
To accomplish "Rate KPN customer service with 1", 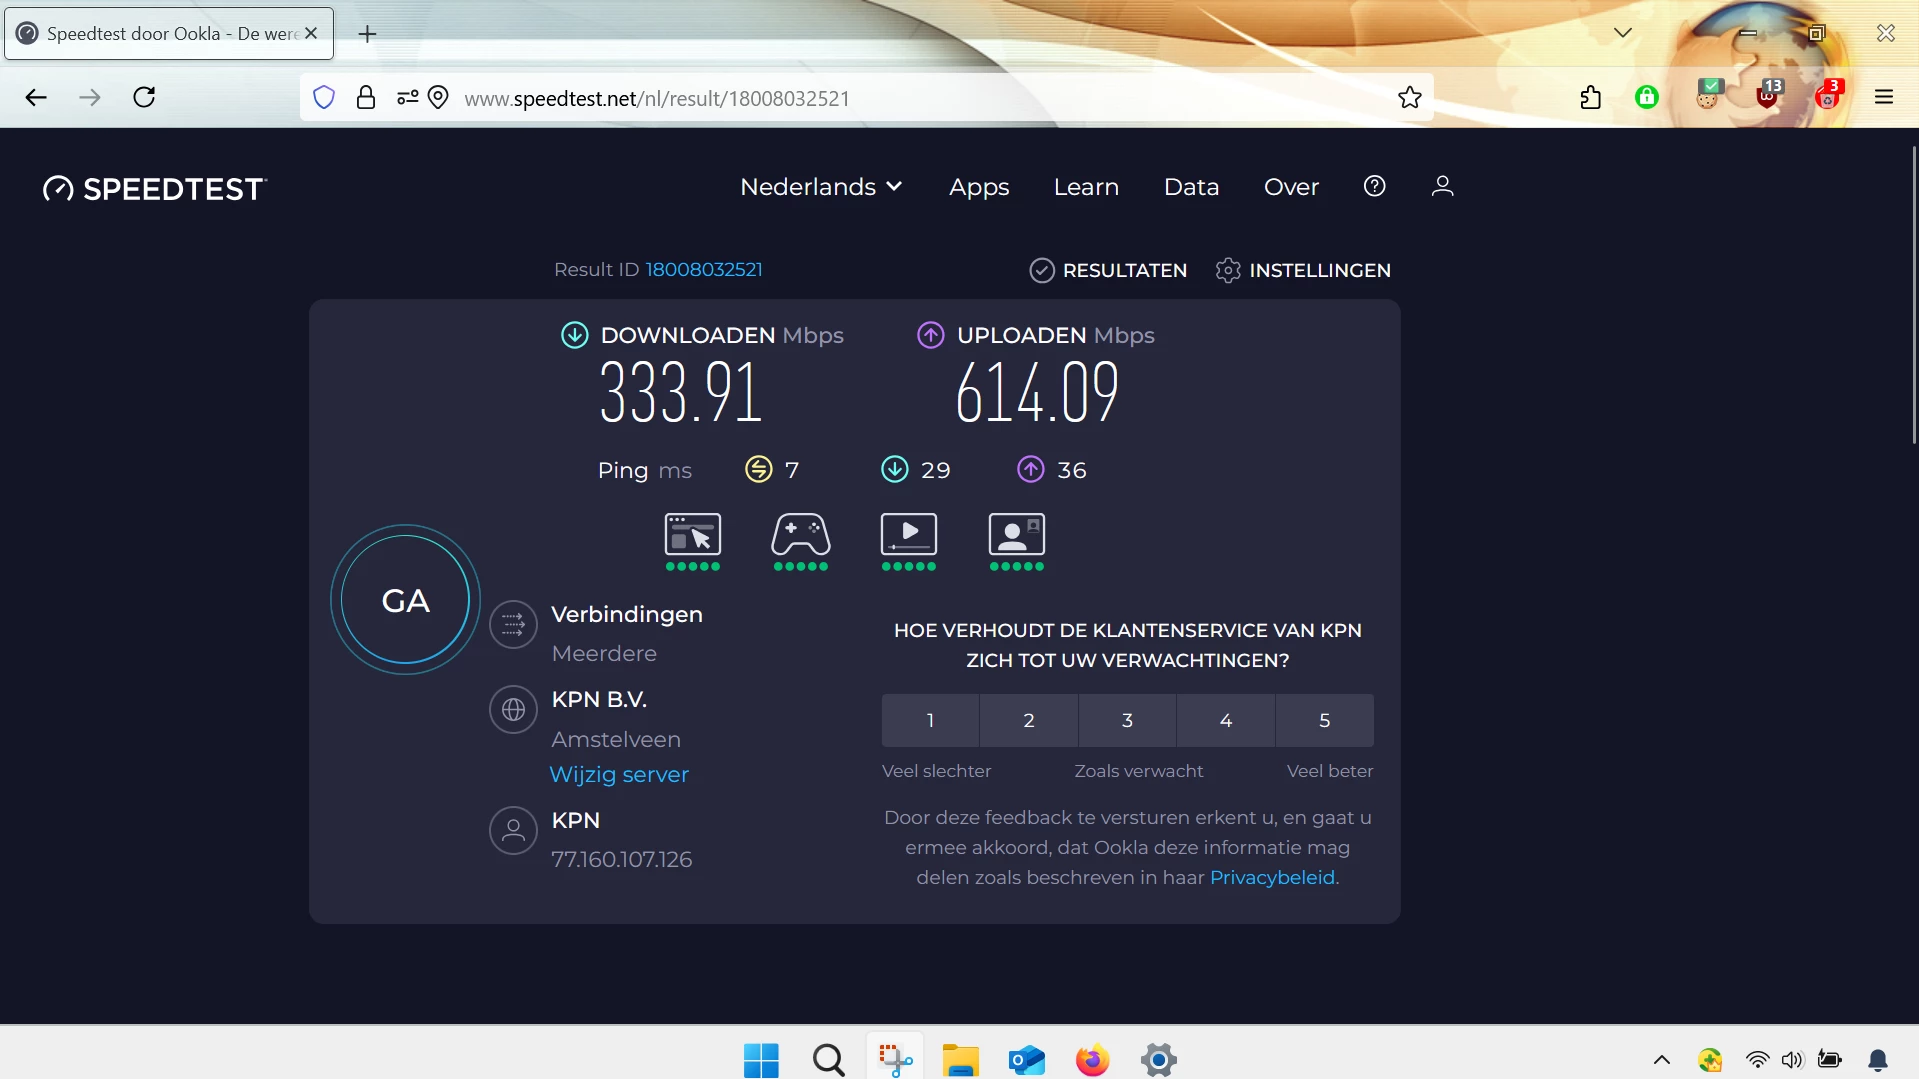I will pyautogui.click(x=930, y=720).
